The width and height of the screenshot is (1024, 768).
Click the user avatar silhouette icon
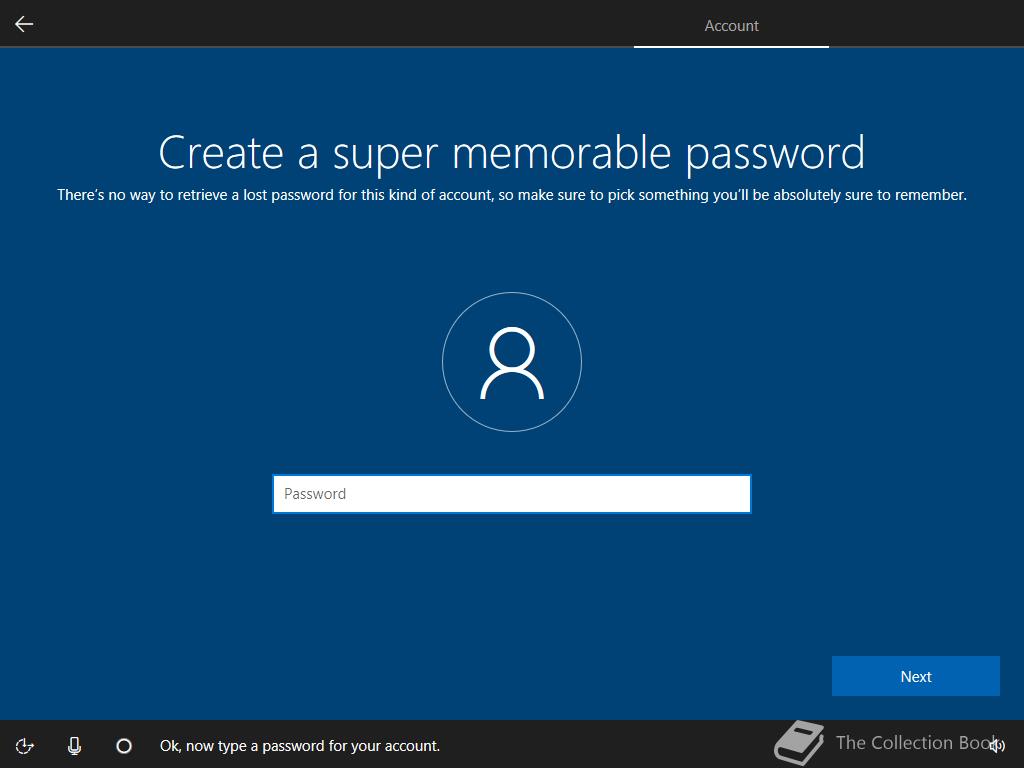point(512,362)
